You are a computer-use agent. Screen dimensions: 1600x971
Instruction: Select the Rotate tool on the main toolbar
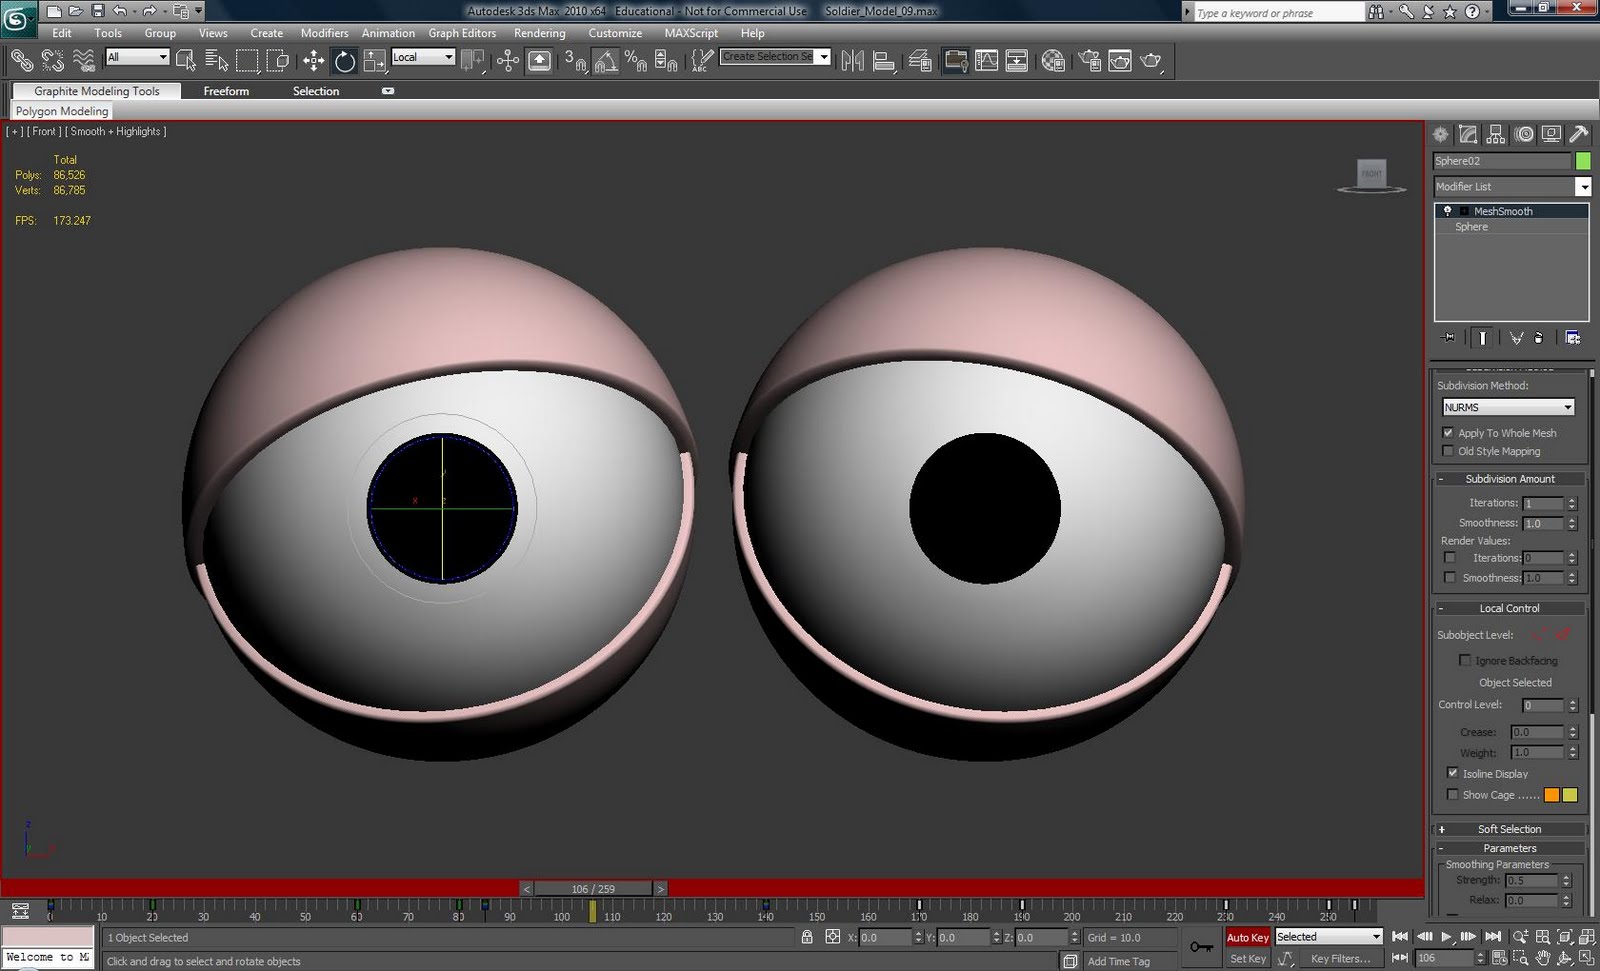tap(344, 61)
